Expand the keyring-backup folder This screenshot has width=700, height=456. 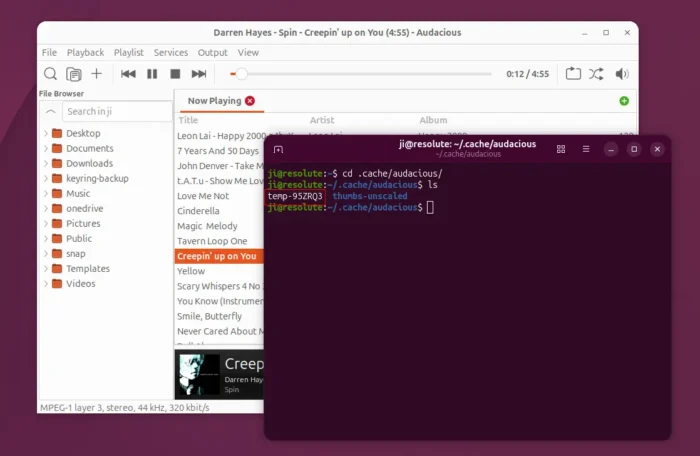point(46,178)
